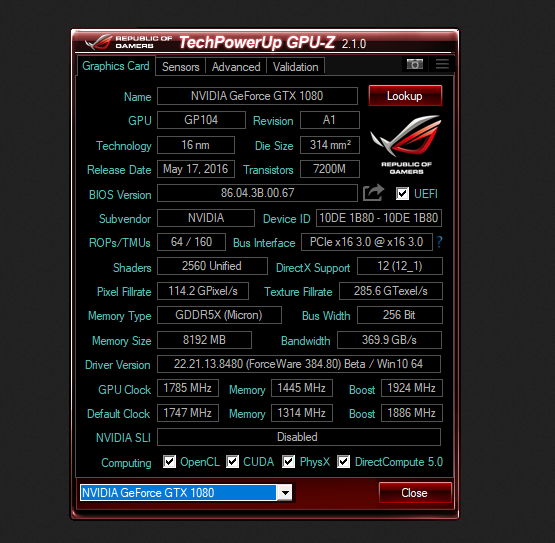Viewport: 555px width, 543px height.
Task: Click the Name field NVIDIA GeForce GTX 1080
Action: click(x=257, y=96)
